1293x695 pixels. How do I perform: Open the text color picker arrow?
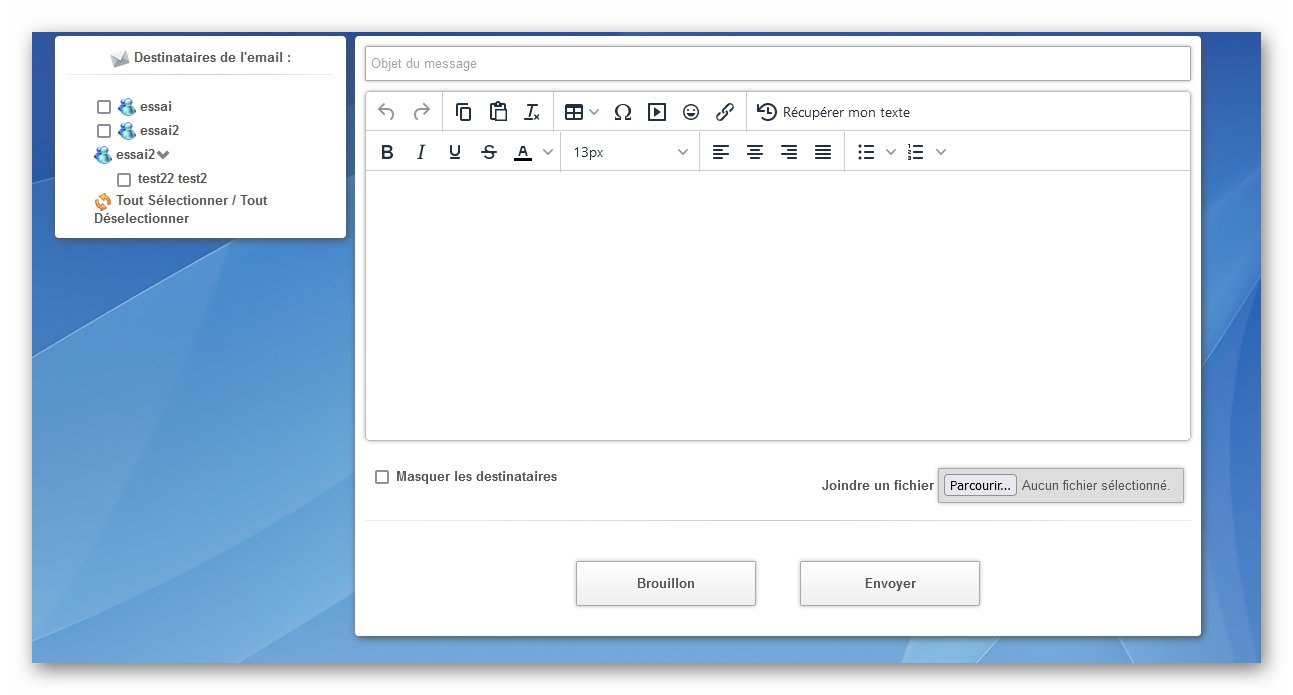click(548, 152)
